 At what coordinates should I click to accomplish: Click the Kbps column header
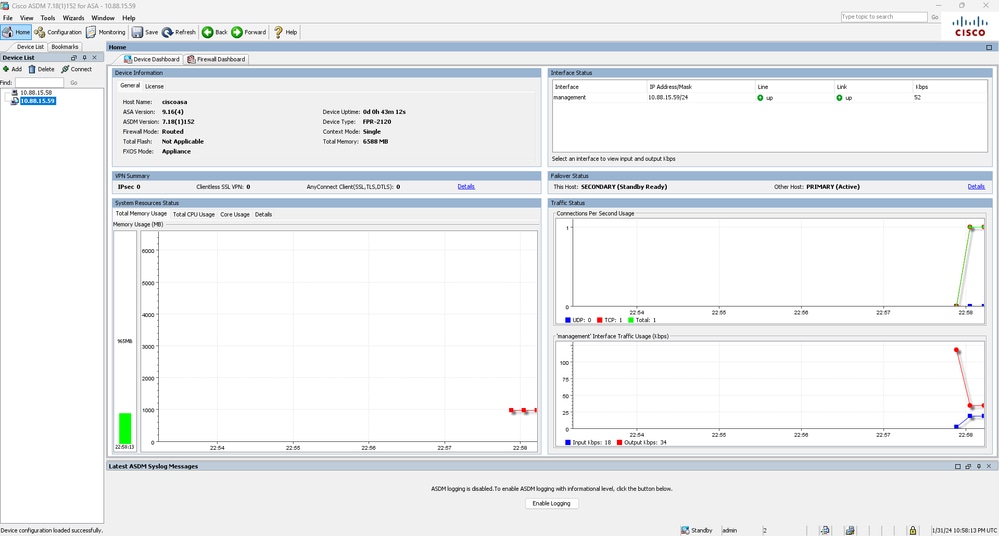coord(950,87)
